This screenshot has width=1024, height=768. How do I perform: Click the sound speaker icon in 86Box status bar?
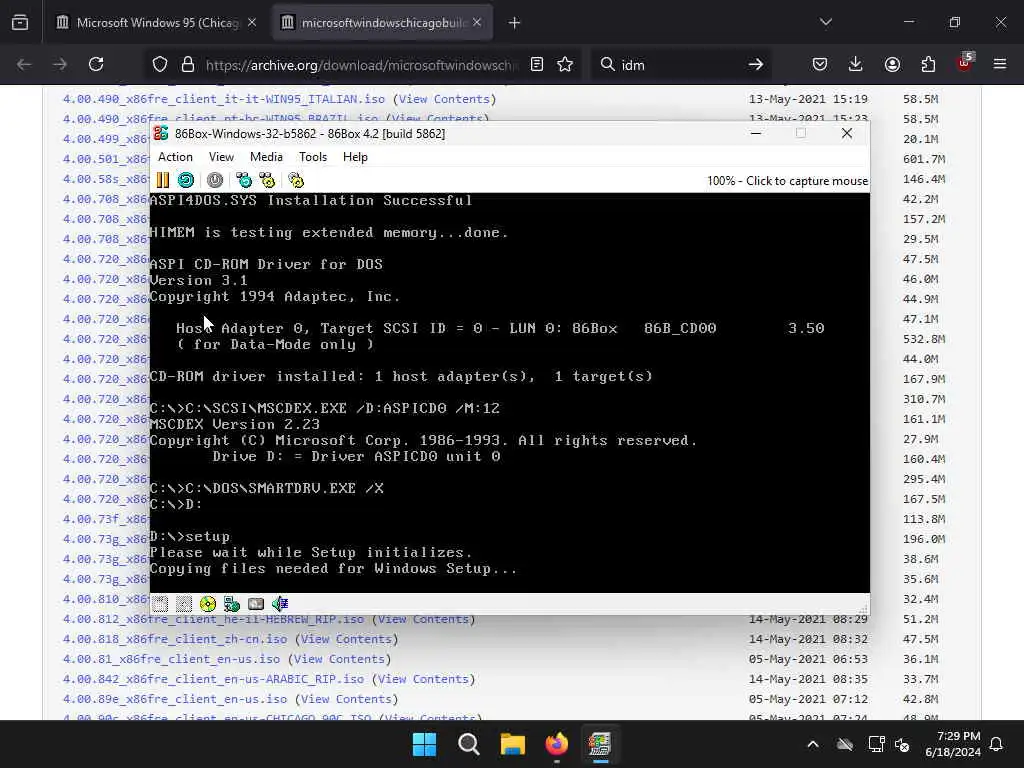[280, 604]
